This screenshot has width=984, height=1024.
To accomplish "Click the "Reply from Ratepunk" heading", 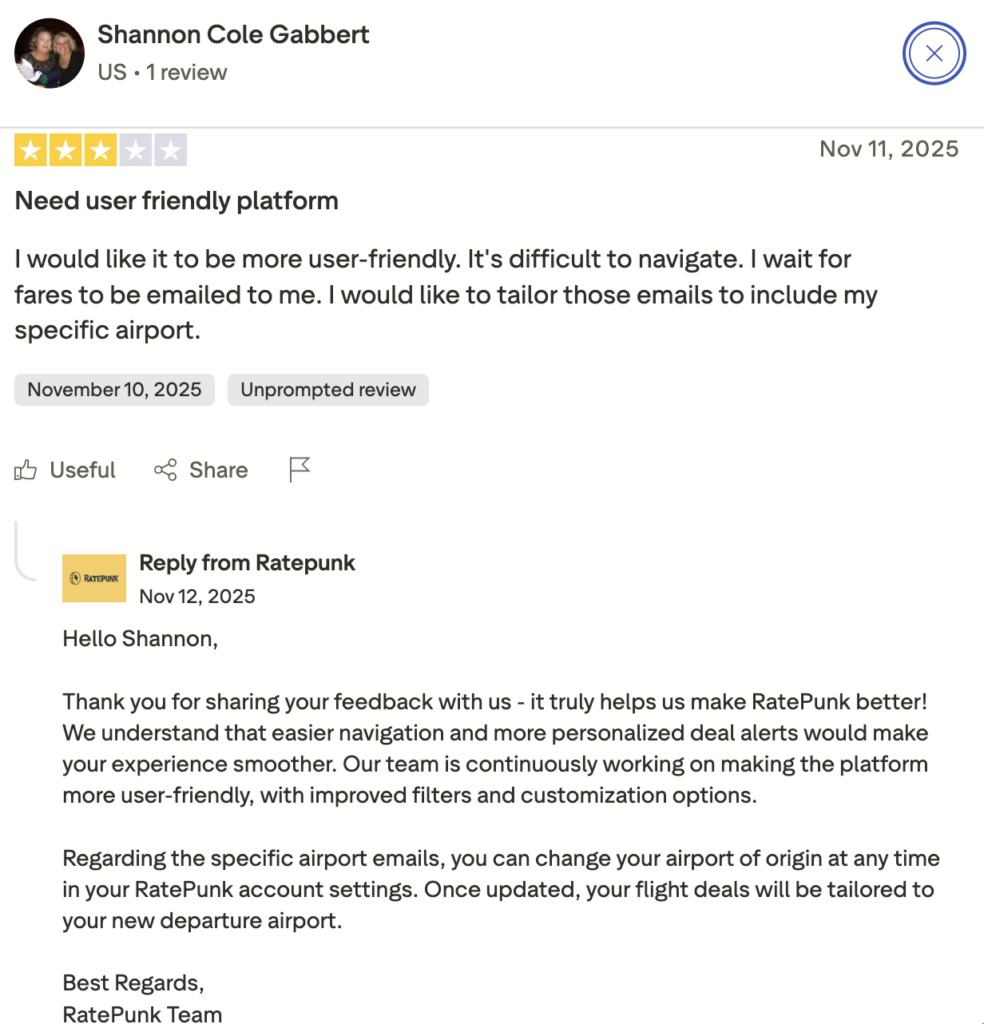I will (247, 563).
